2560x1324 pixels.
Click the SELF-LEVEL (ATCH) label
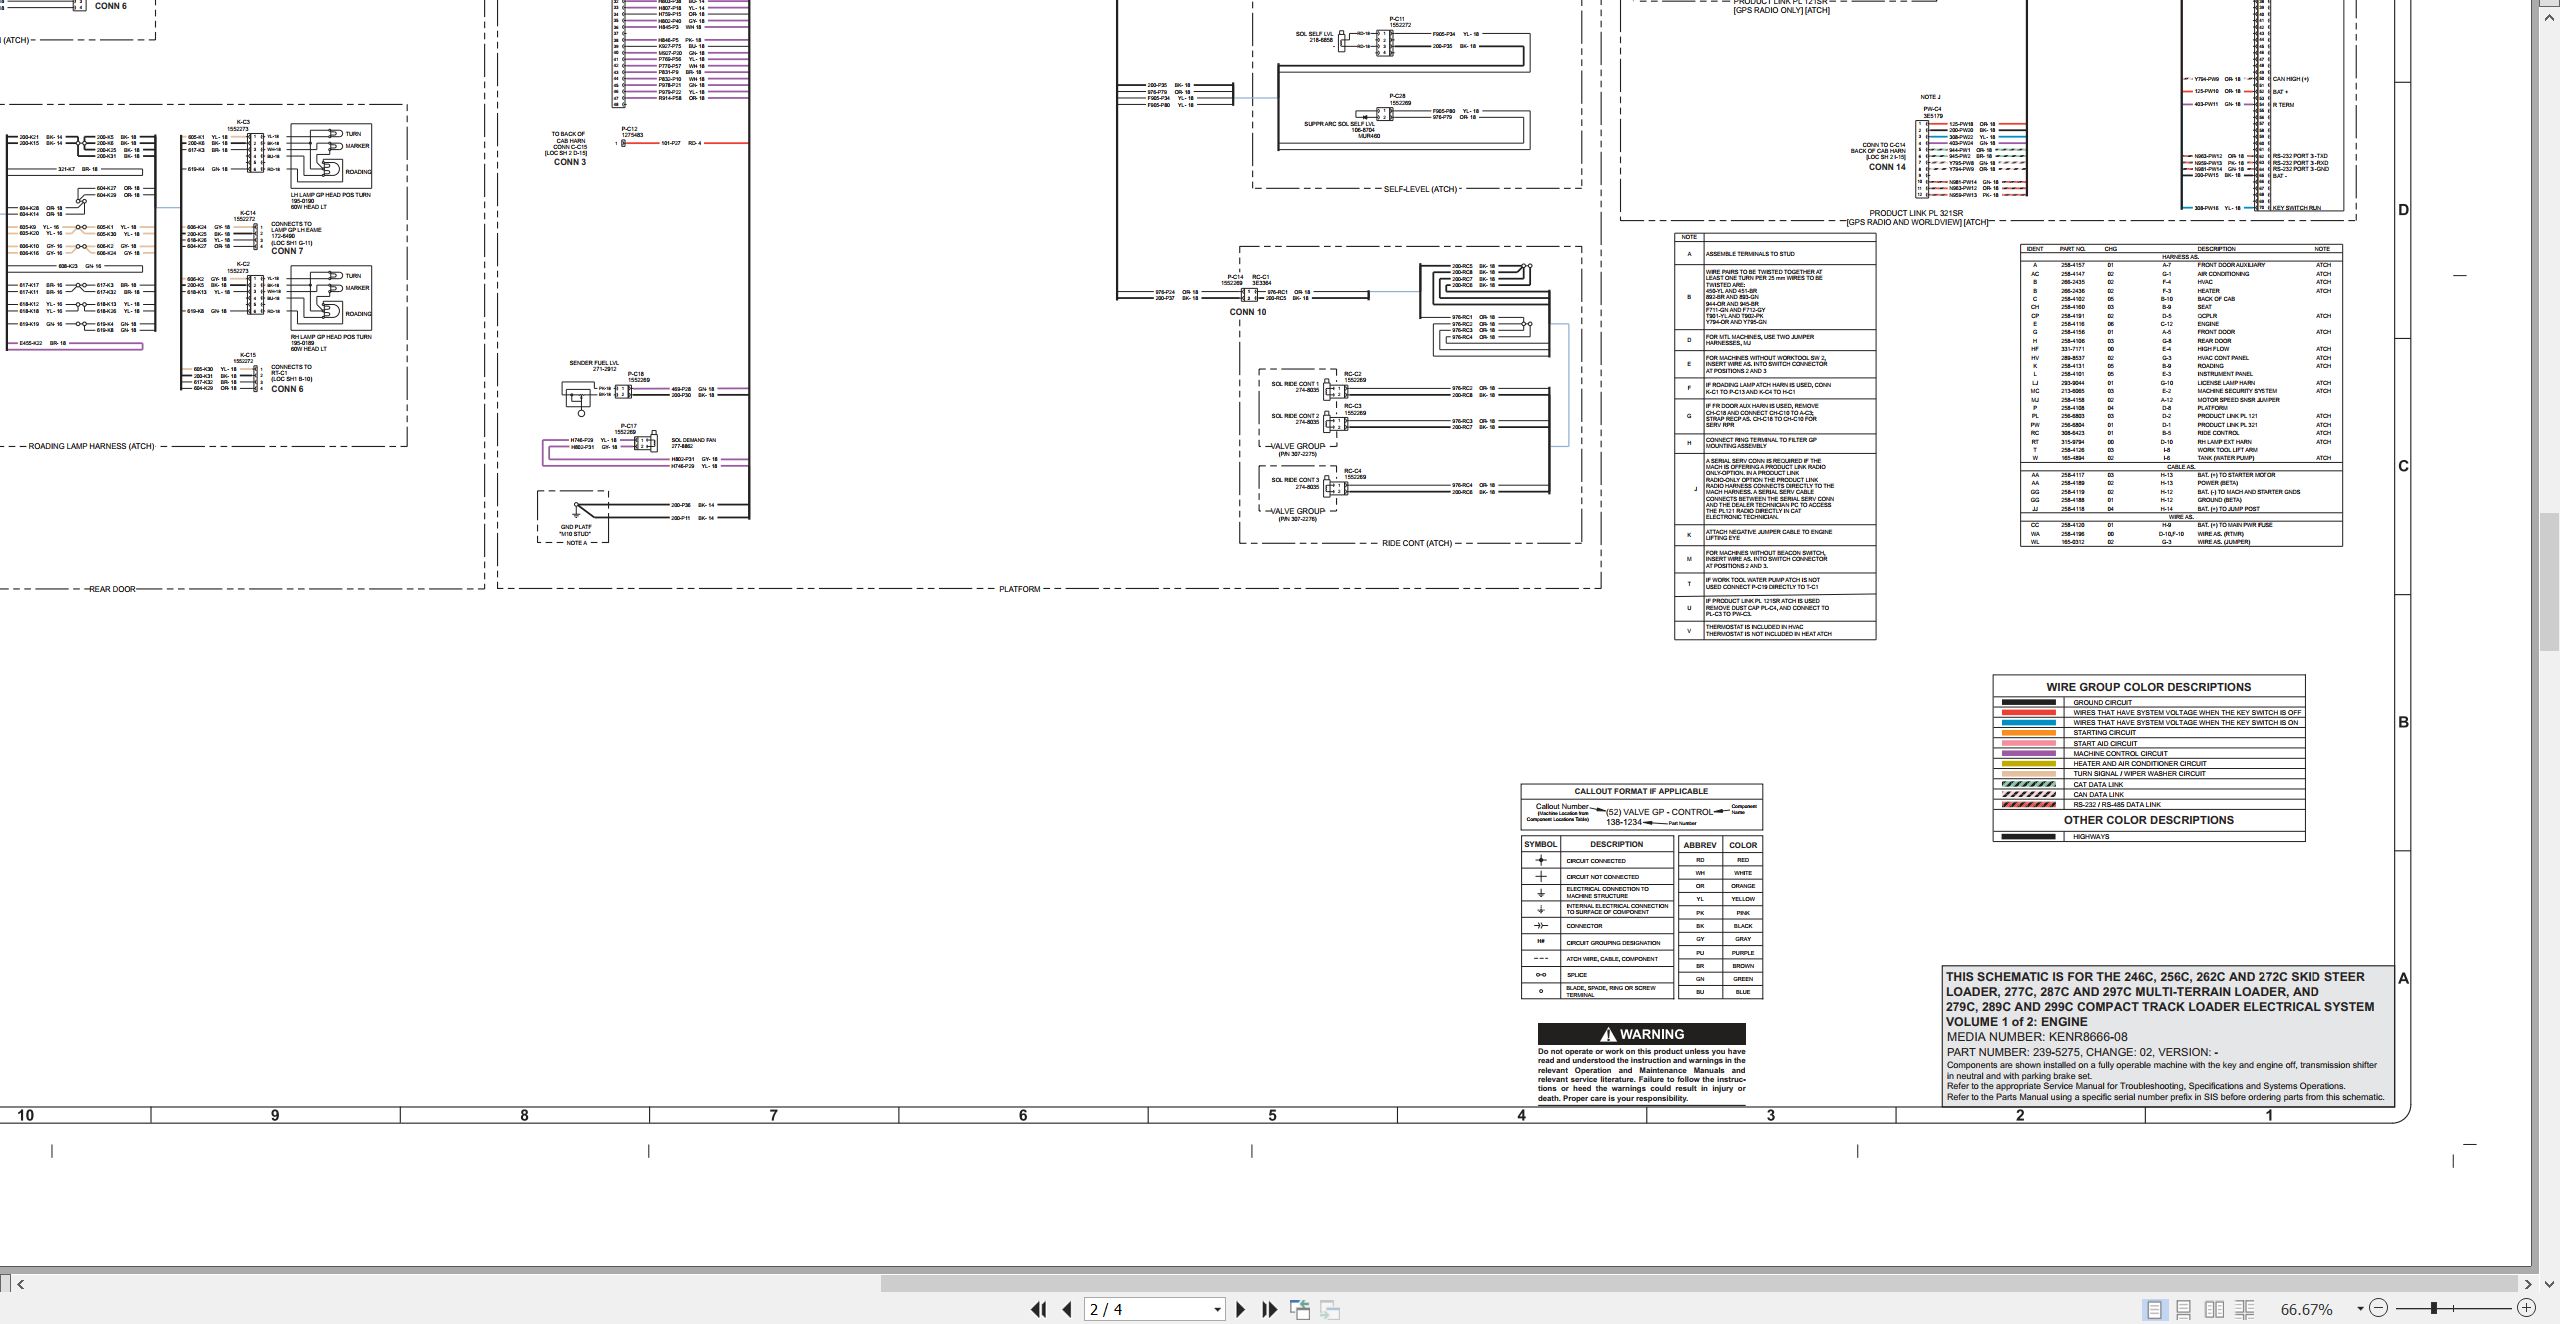1420,189
